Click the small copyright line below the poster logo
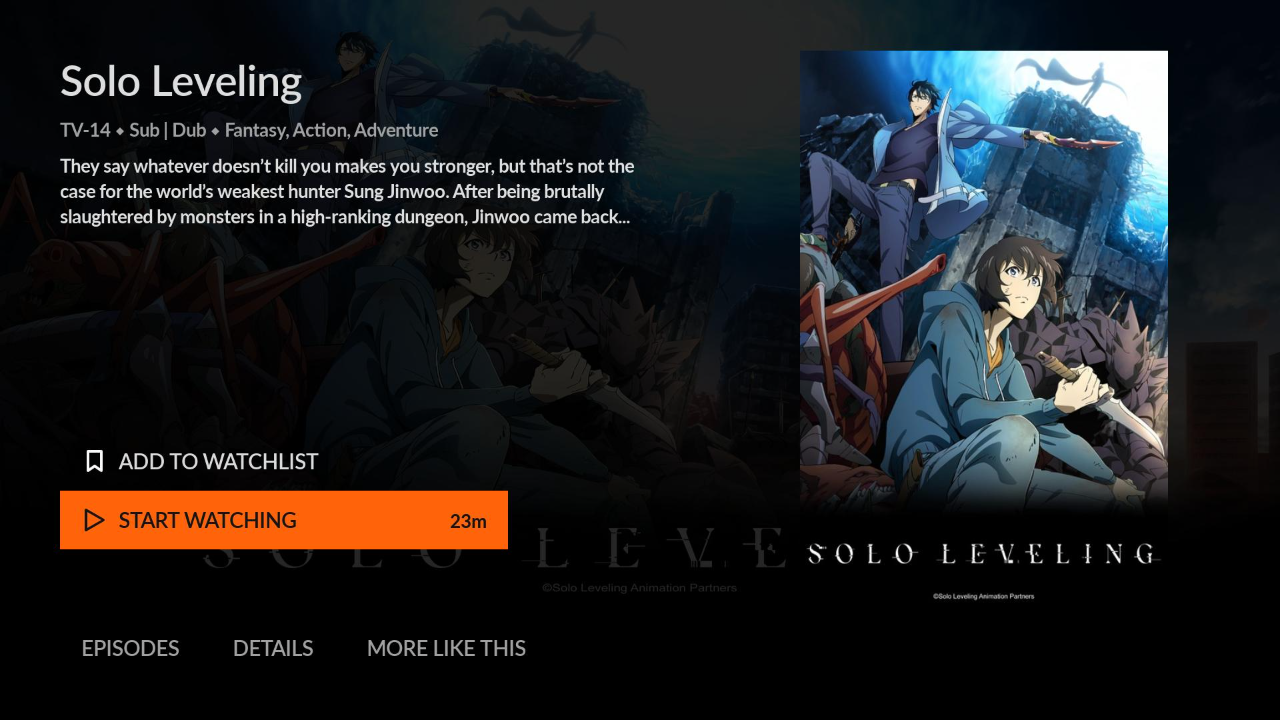Viewport: 1280px width, 720px height. tap(983, 596)
